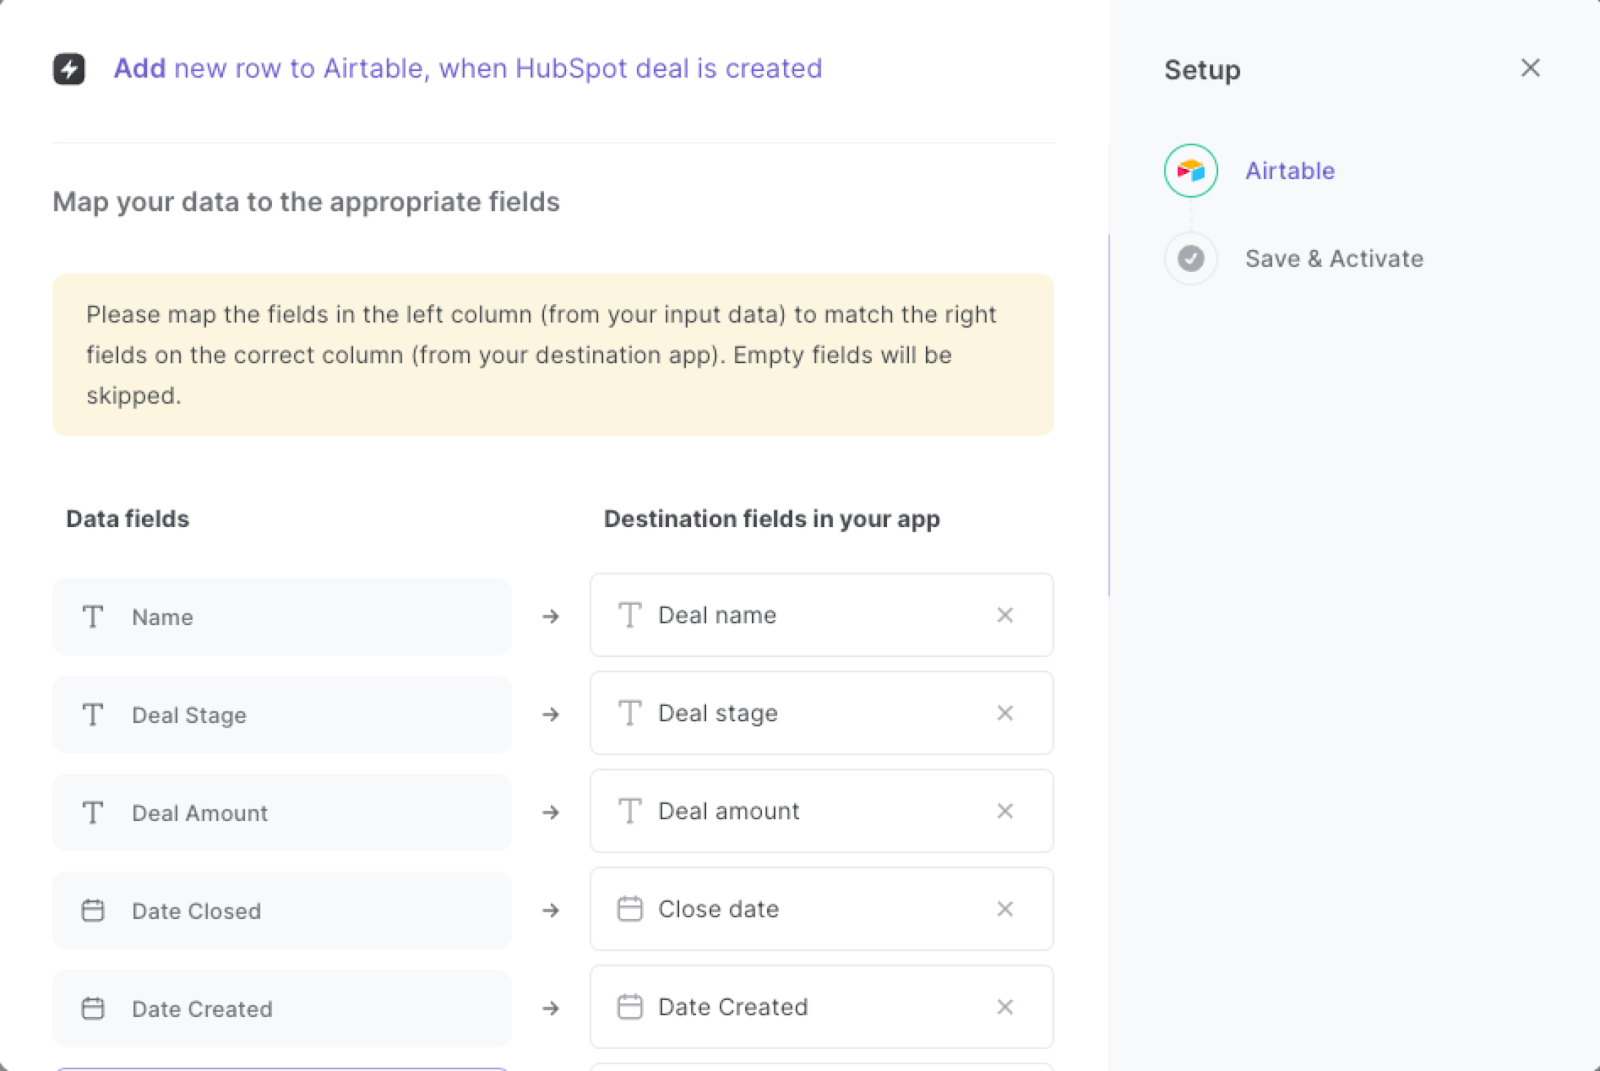
Task: Click the 'Data fields' column header
Action: tap(128, 519)
